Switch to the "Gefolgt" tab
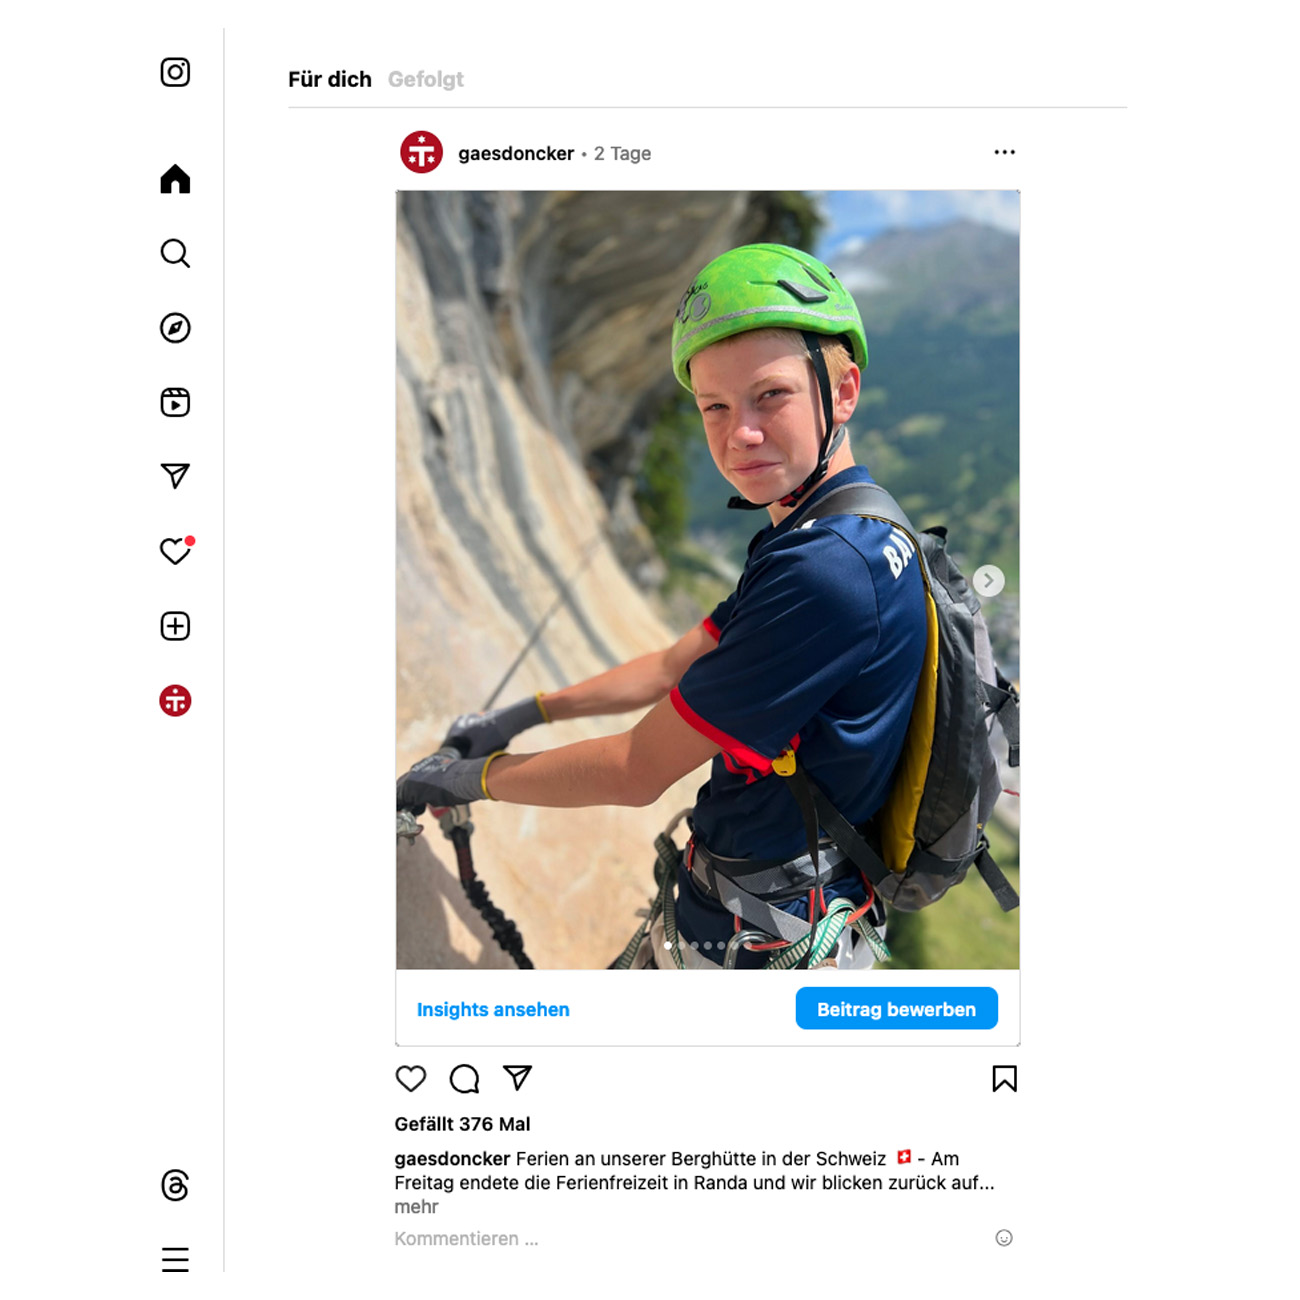The width and height of the screenshot is (1300, 1300). (x=426, y=79)
